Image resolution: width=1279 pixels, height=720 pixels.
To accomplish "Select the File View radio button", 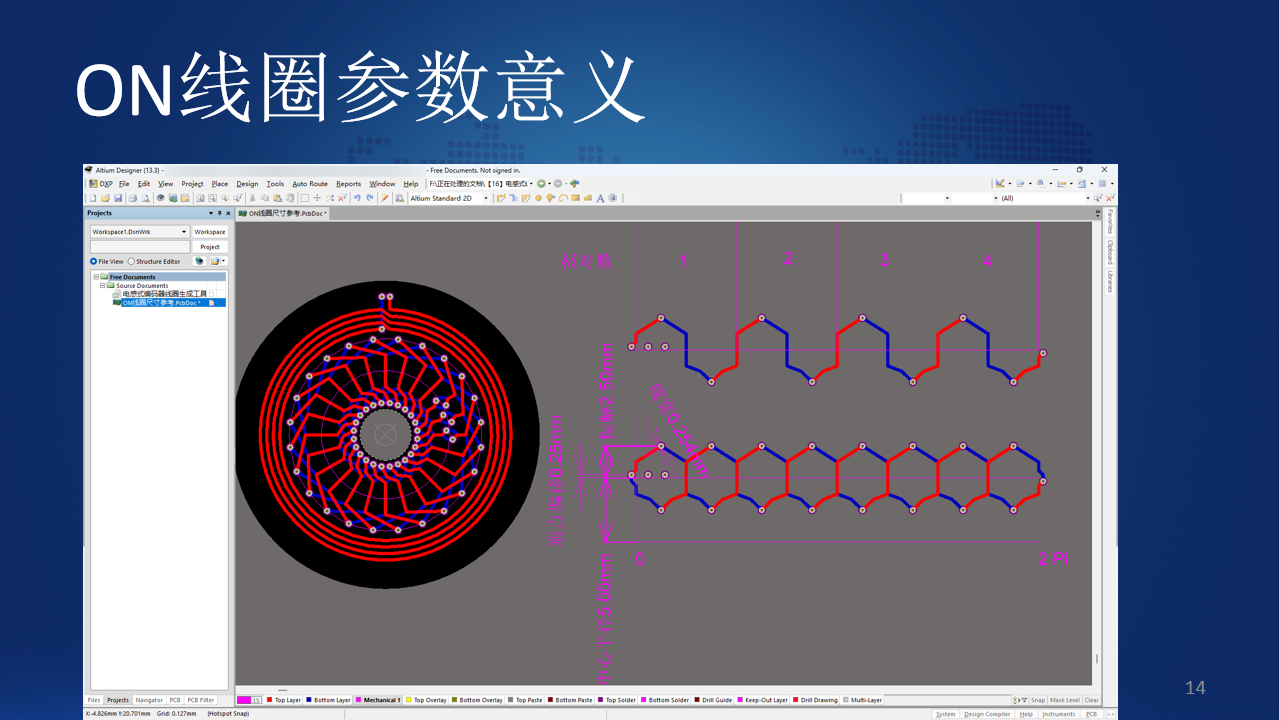I will pos(93,261).
